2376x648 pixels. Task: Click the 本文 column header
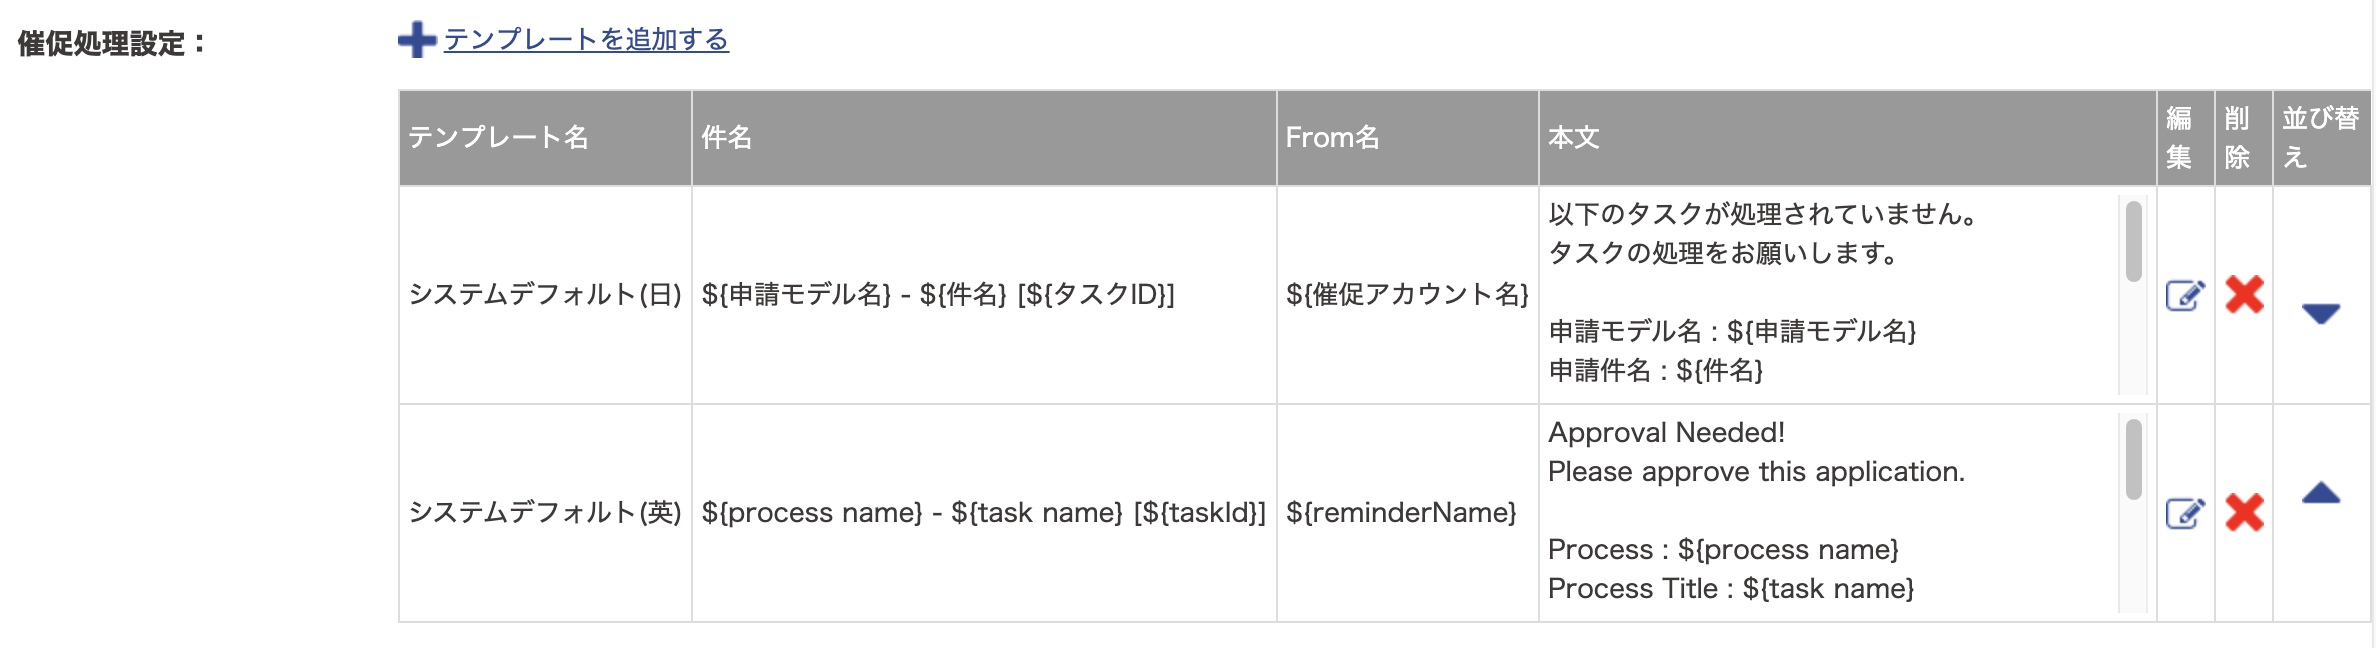(x=1847, y=138)
